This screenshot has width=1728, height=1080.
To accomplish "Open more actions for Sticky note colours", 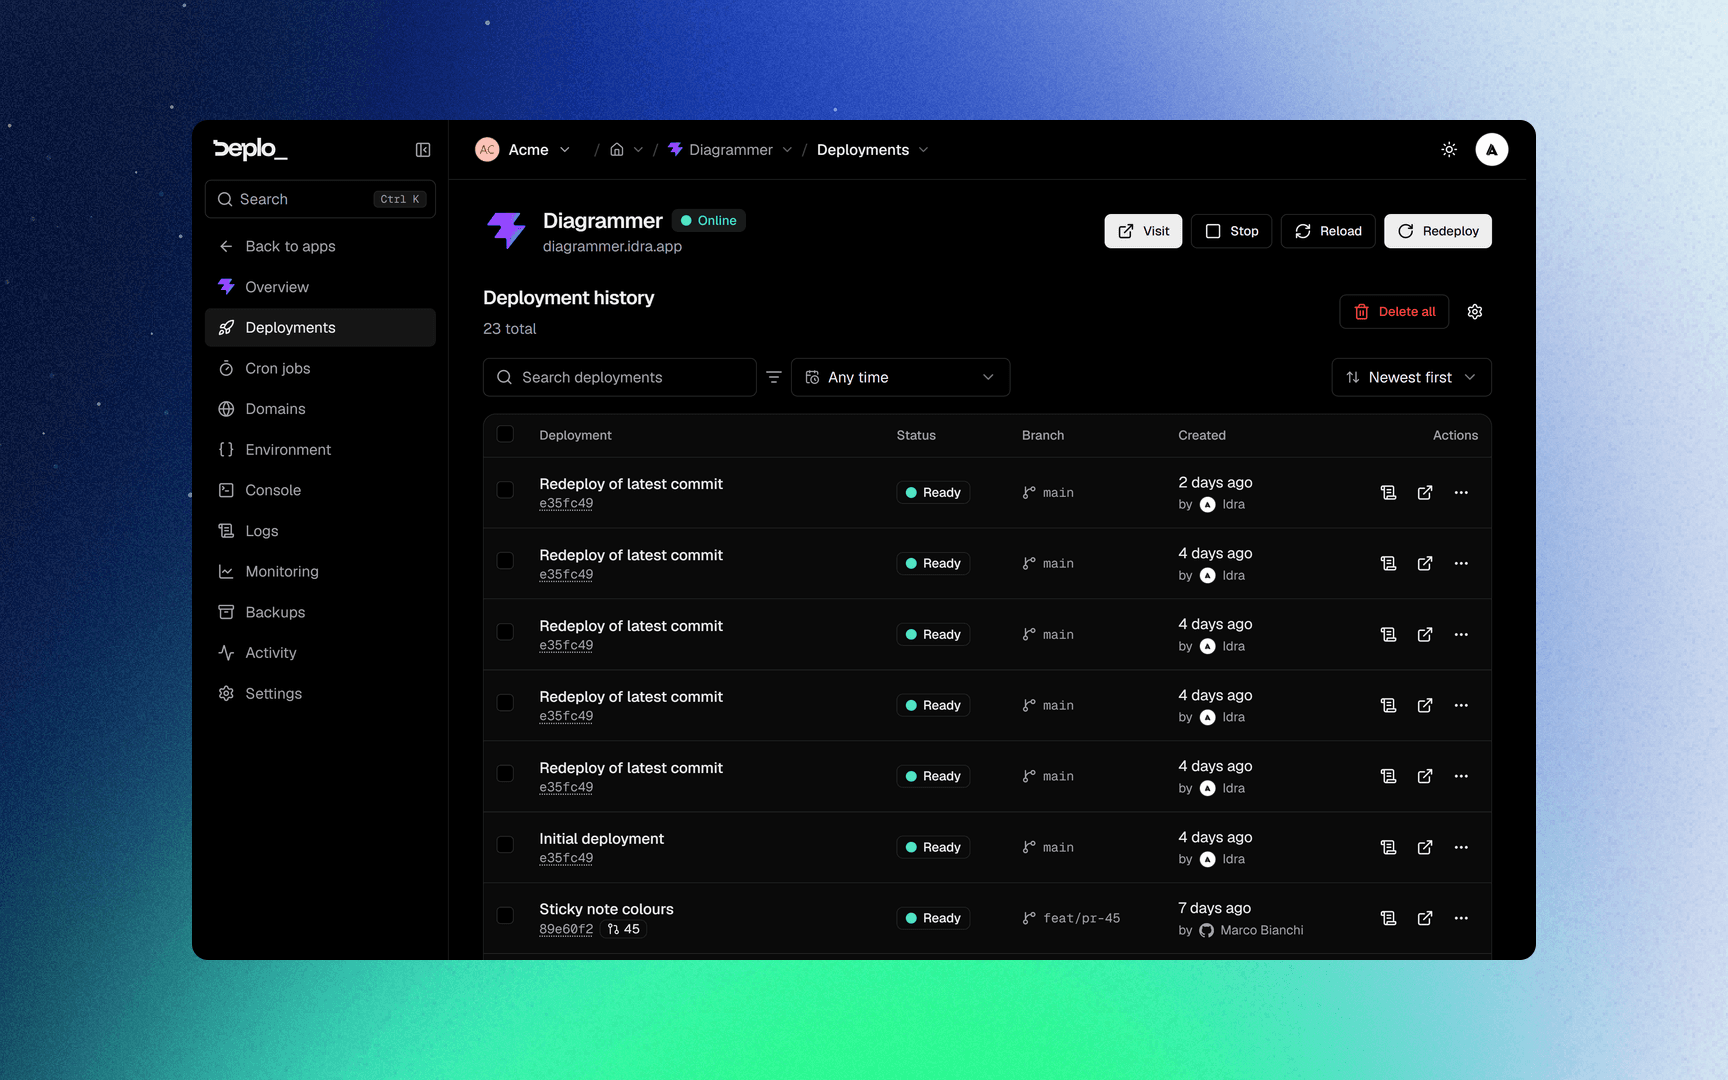I will tap(1461, 918).
